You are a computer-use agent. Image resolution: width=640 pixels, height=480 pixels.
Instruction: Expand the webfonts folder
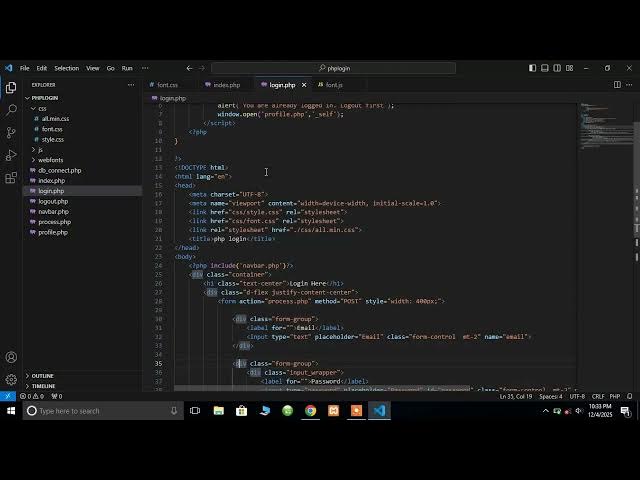click(82, 160)
